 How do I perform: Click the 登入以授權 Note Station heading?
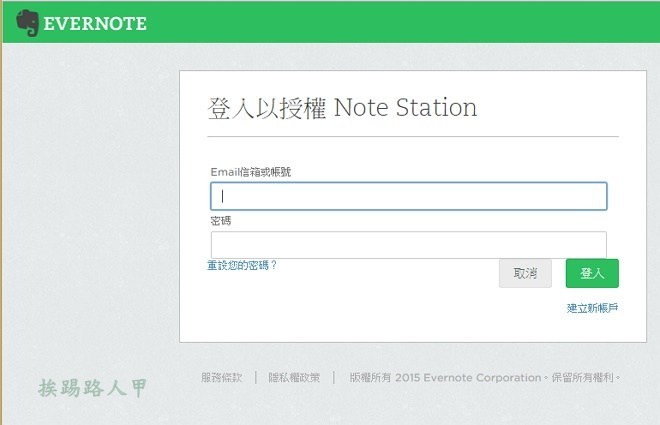342,107
